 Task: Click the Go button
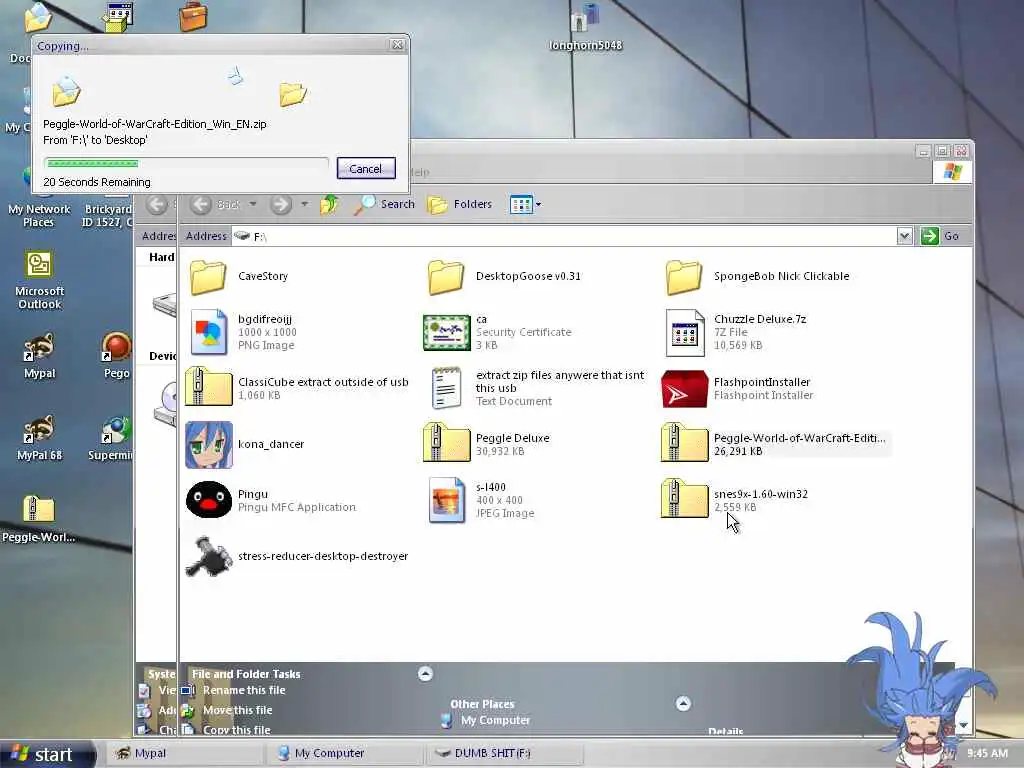[940, 236]
